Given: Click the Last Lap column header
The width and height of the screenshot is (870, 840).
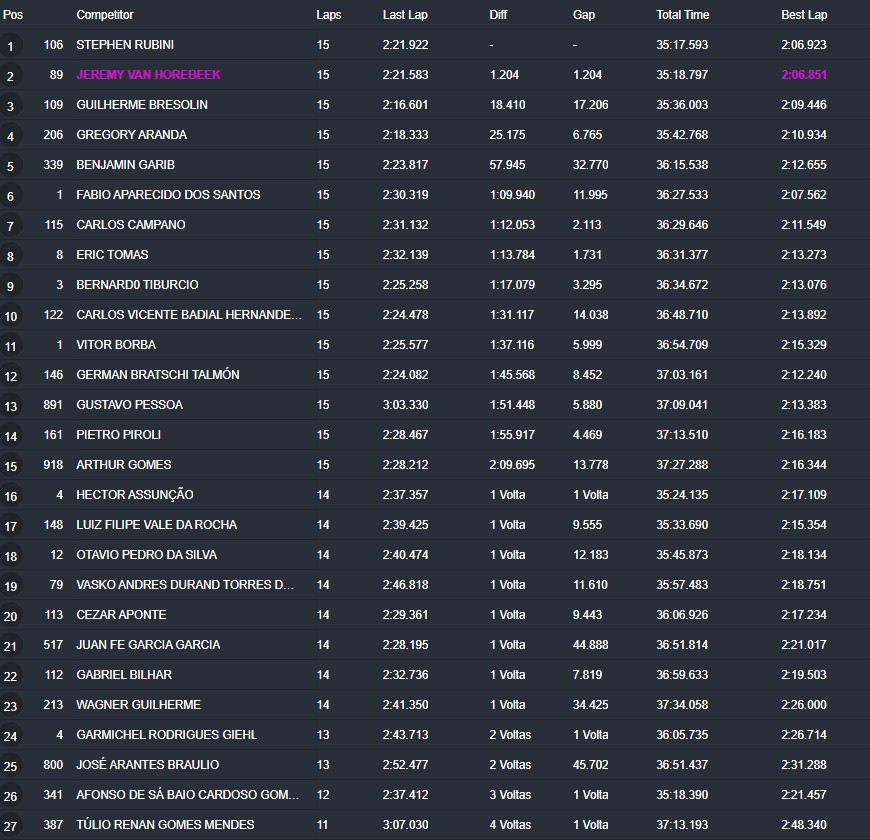Looking at the screenshot, I should (405, 15).
